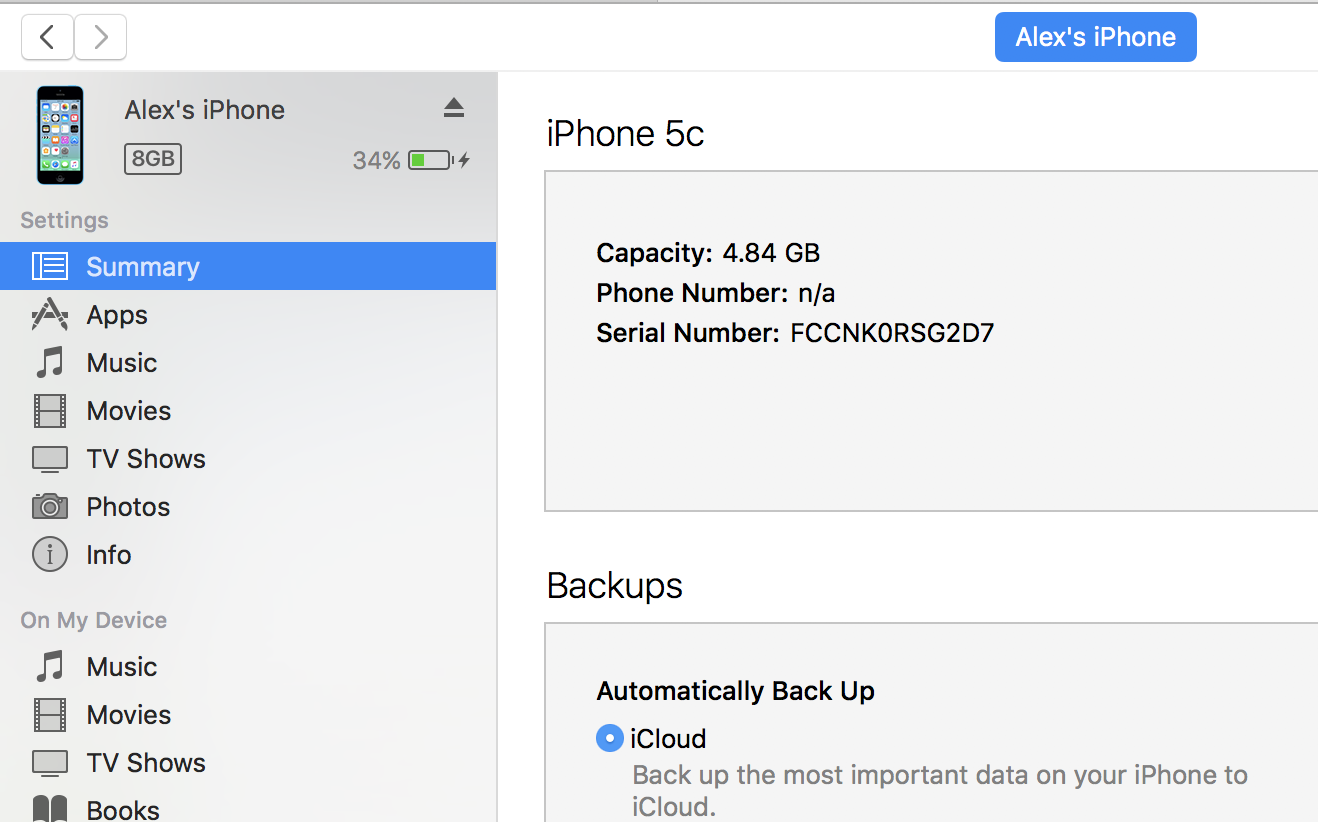Click the Alex's iPhone device button
Screen dimensions: 1318x822
coord(1095,38)
